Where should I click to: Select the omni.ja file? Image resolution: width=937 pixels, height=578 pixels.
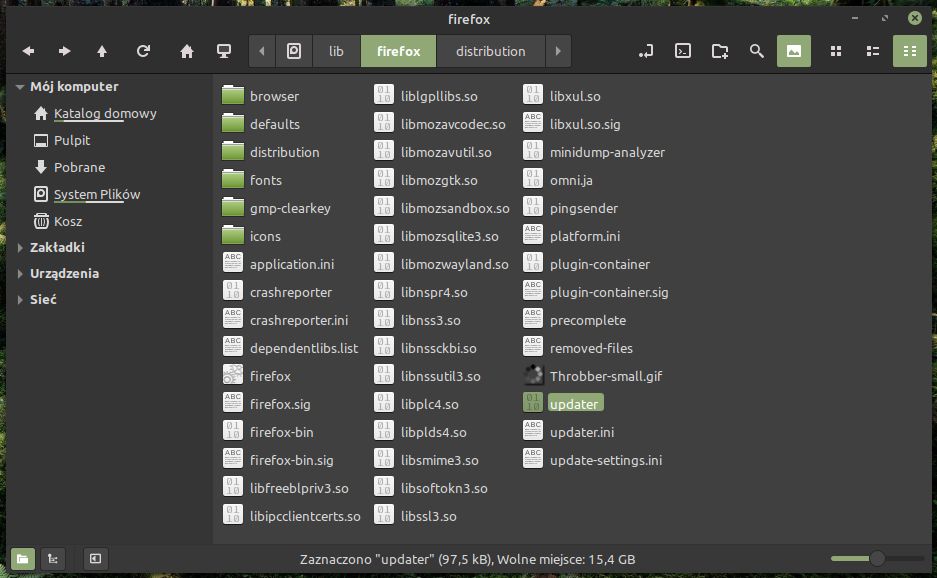coord(558,180)
